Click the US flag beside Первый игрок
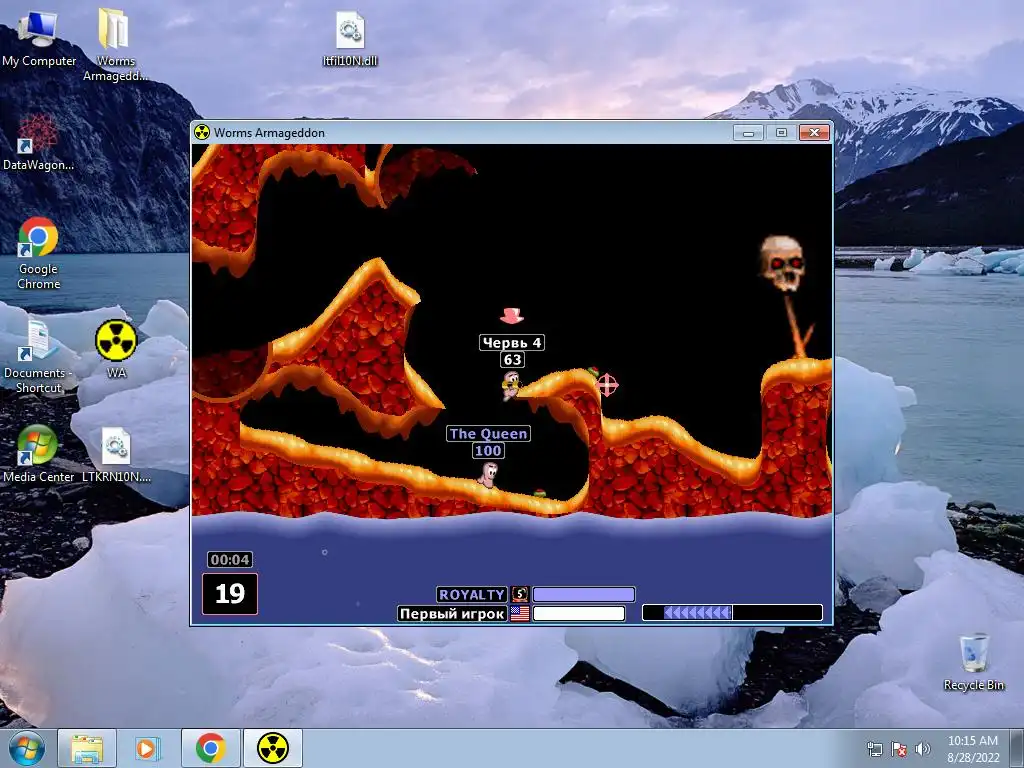 520,613
